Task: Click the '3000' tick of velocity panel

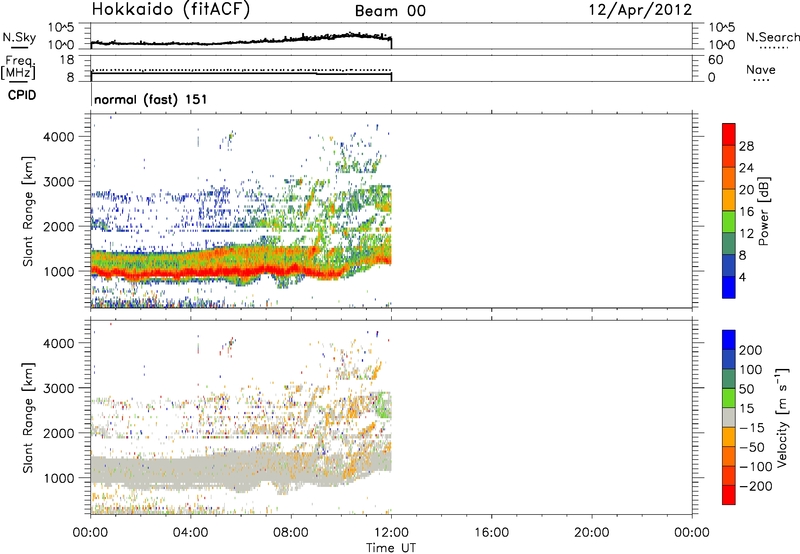Action: click(58, 388)
